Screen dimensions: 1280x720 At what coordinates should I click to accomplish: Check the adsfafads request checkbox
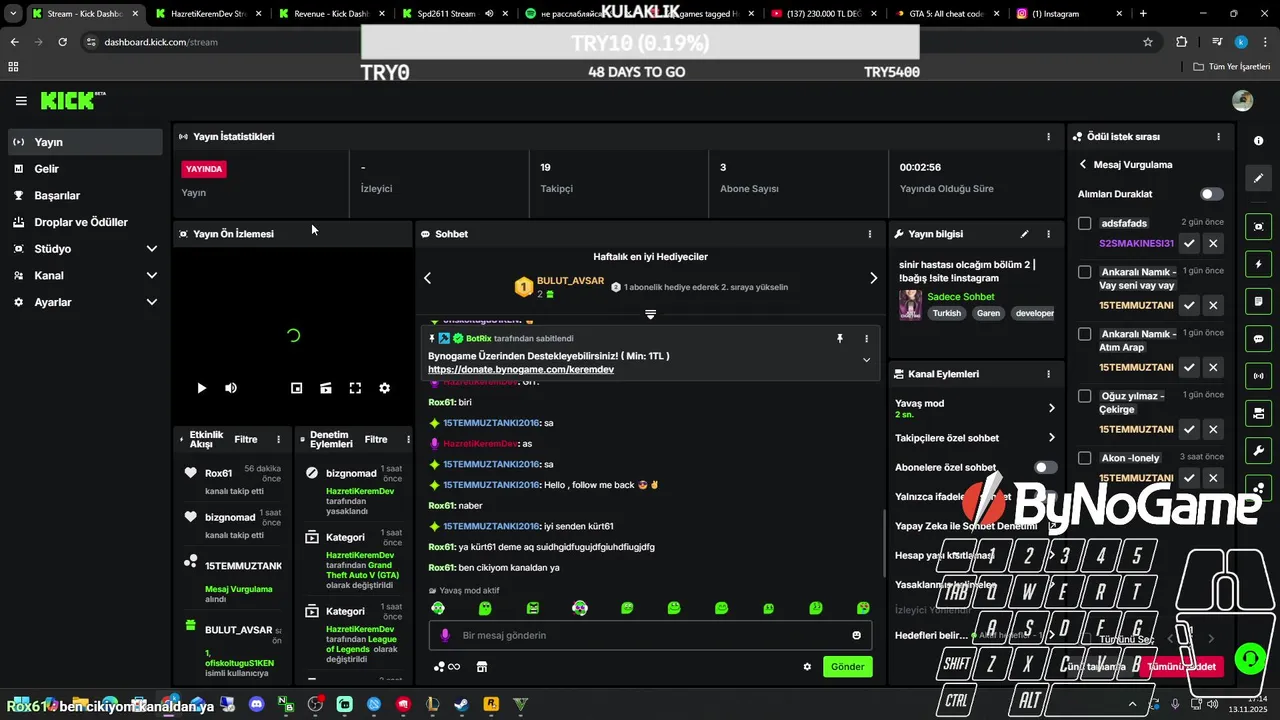[x=1084, y=223]
